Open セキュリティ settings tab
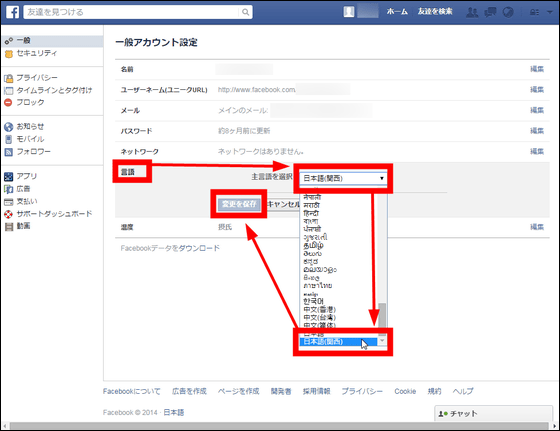 click(x=37, y=53)
